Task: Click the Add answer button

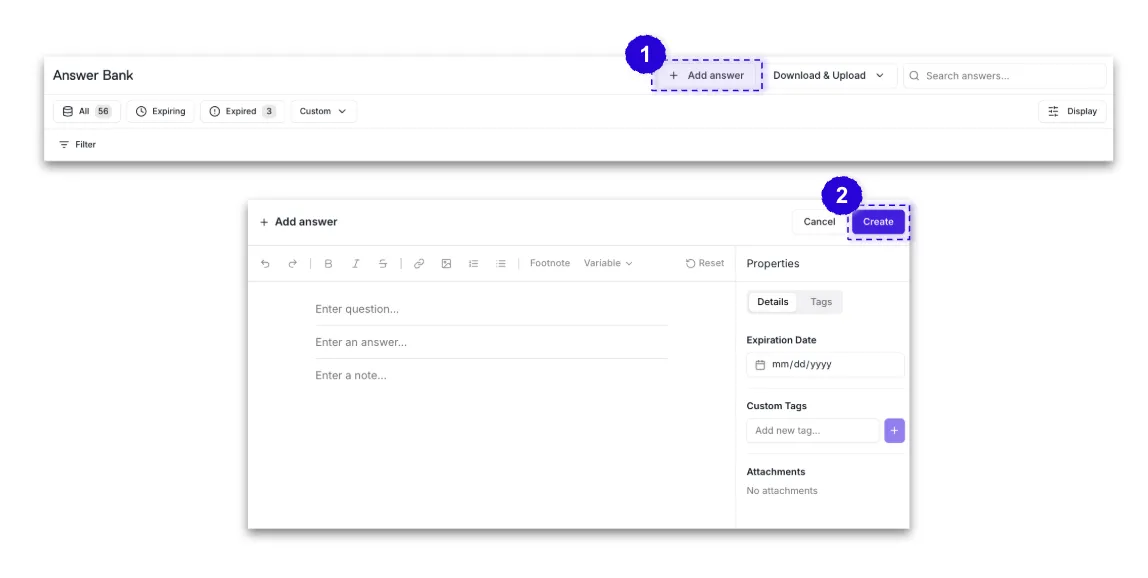Action: [x=707, y=75]
